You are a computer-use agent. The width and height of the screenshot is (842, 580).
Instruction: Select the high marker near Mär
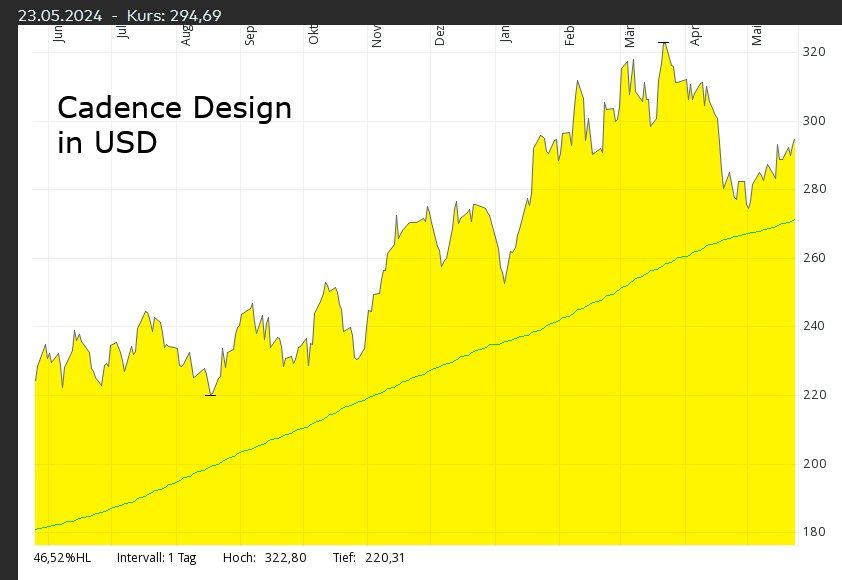pyautogui.click(x=662, y=44)
